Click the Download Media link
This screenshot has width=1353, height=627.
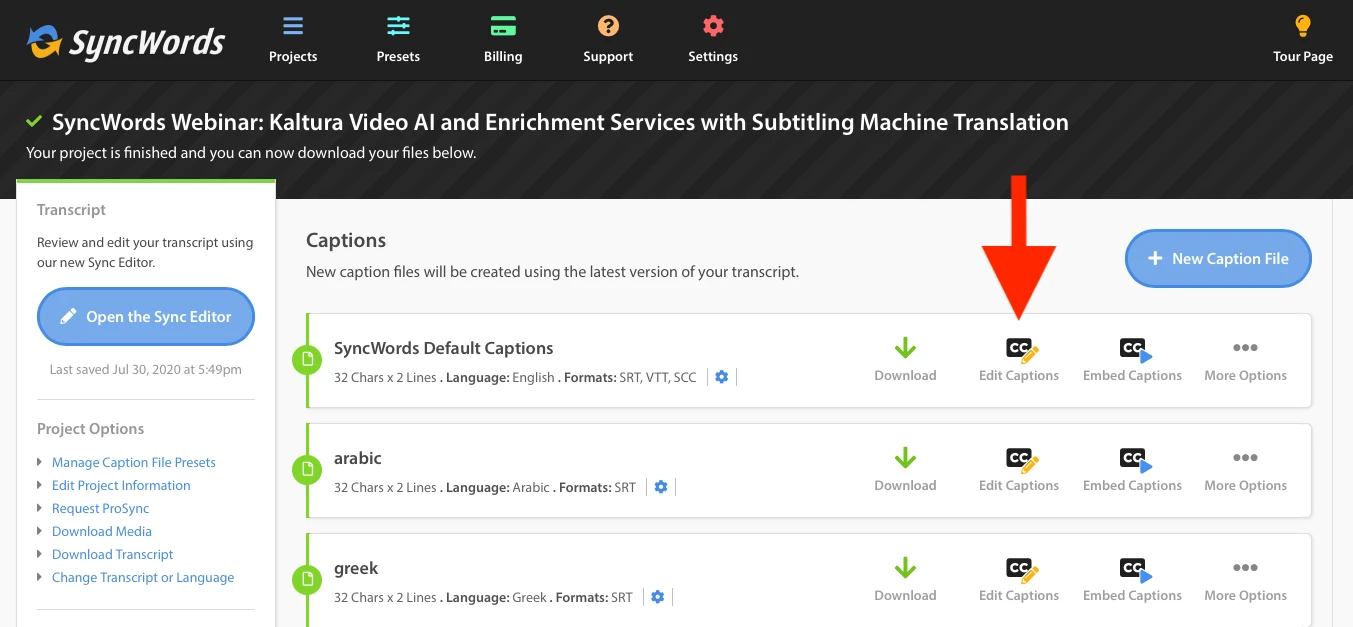102,531
